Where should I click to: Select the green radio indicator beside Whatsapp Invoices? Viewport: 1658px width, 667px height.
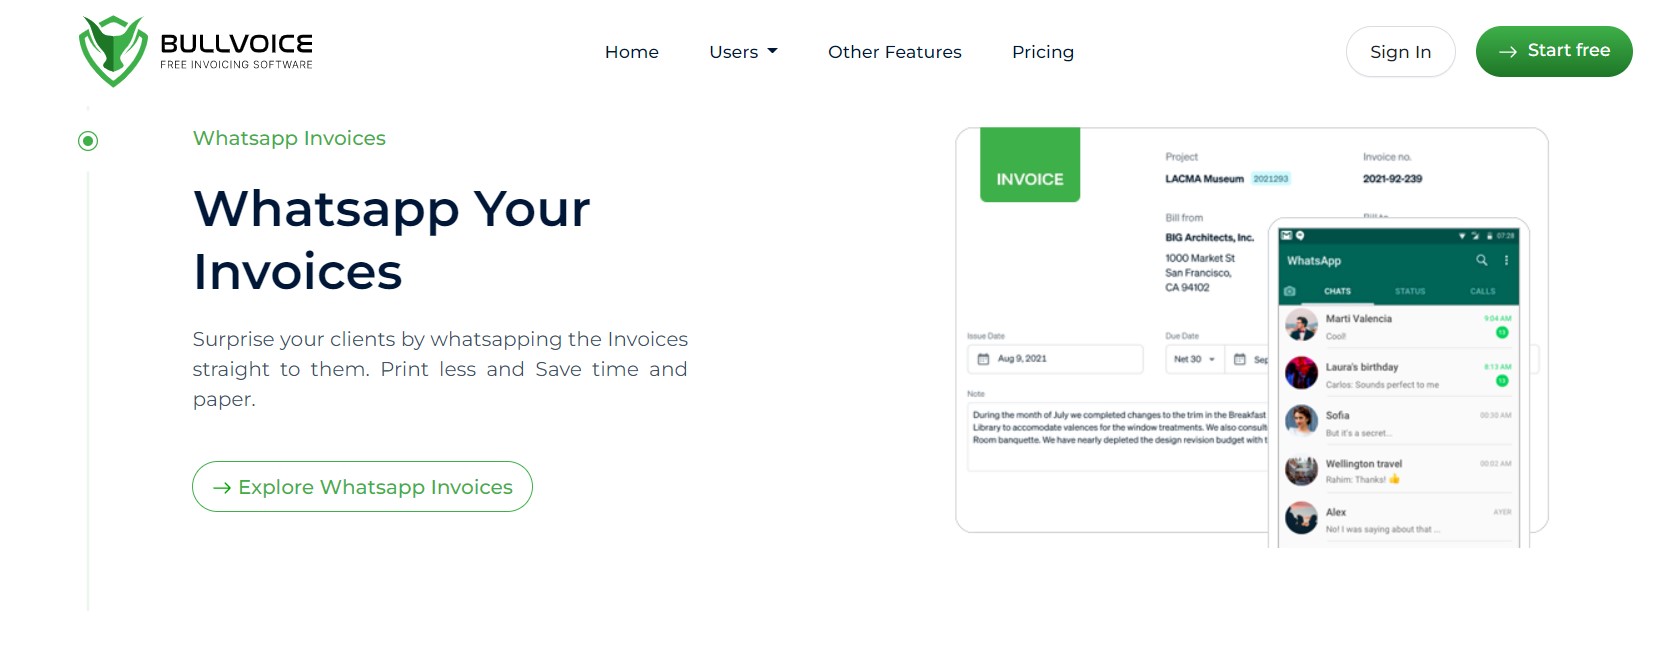coord(88,141)
